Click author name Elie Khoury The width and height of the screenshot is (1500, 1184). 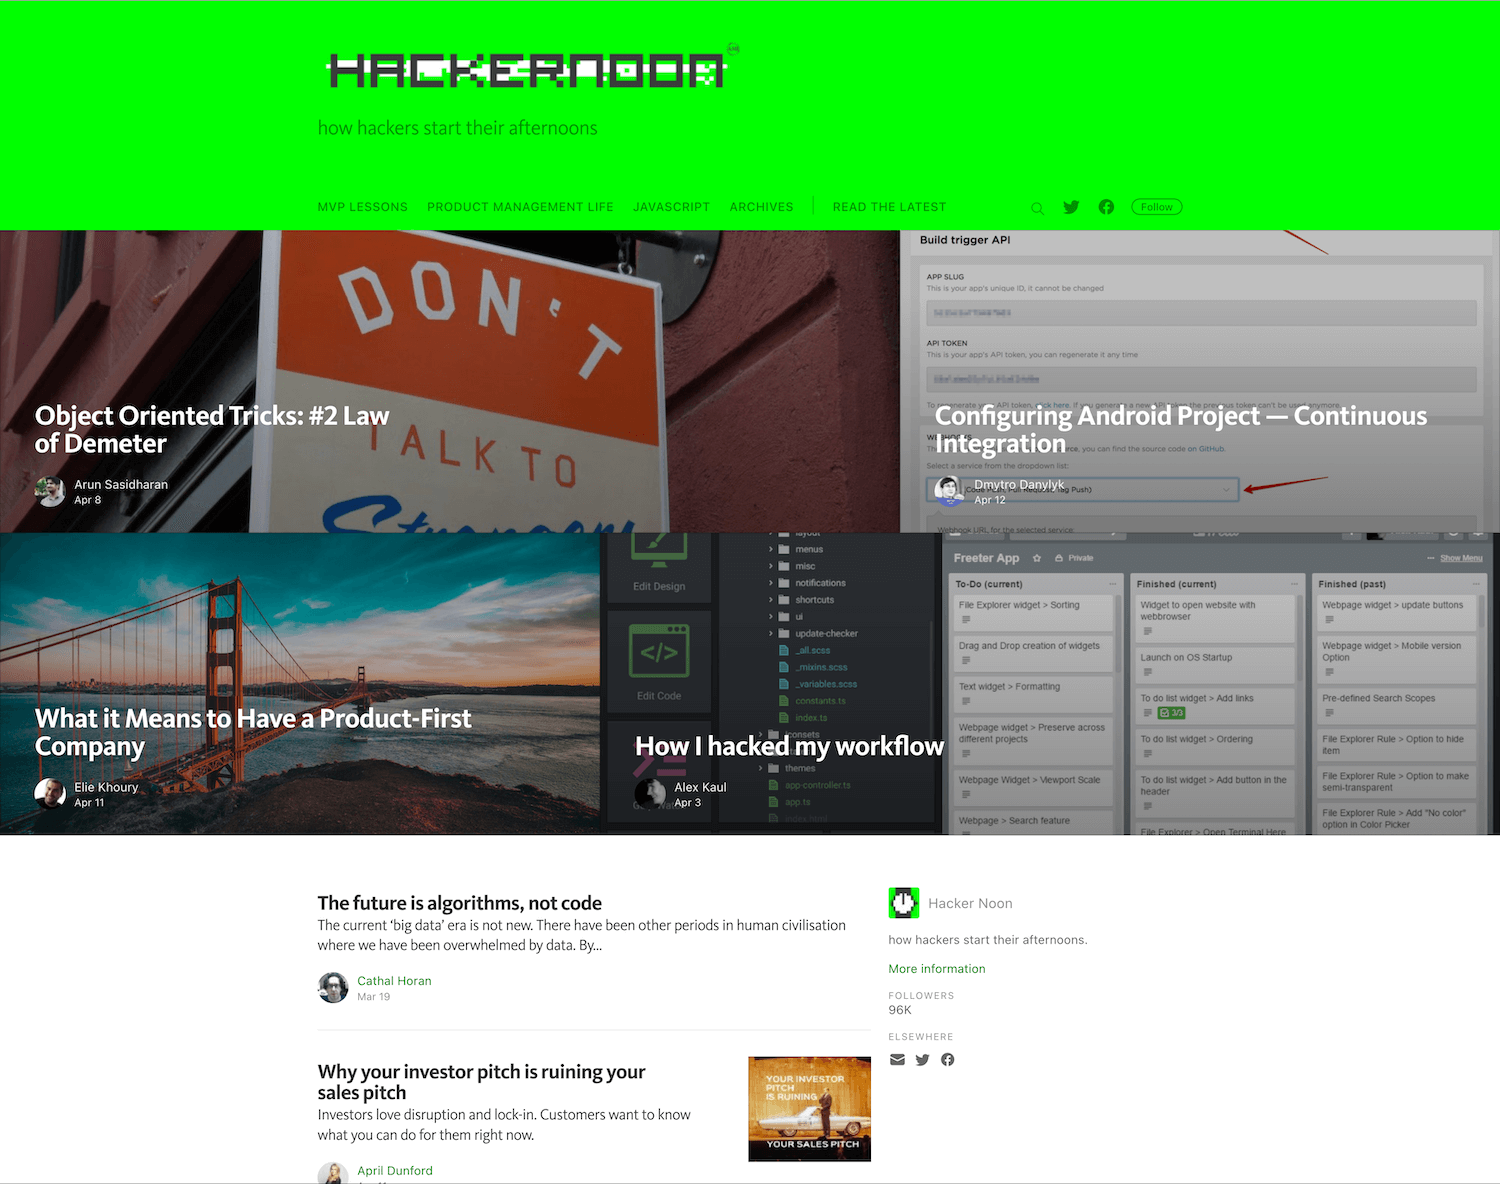(106, 788)
